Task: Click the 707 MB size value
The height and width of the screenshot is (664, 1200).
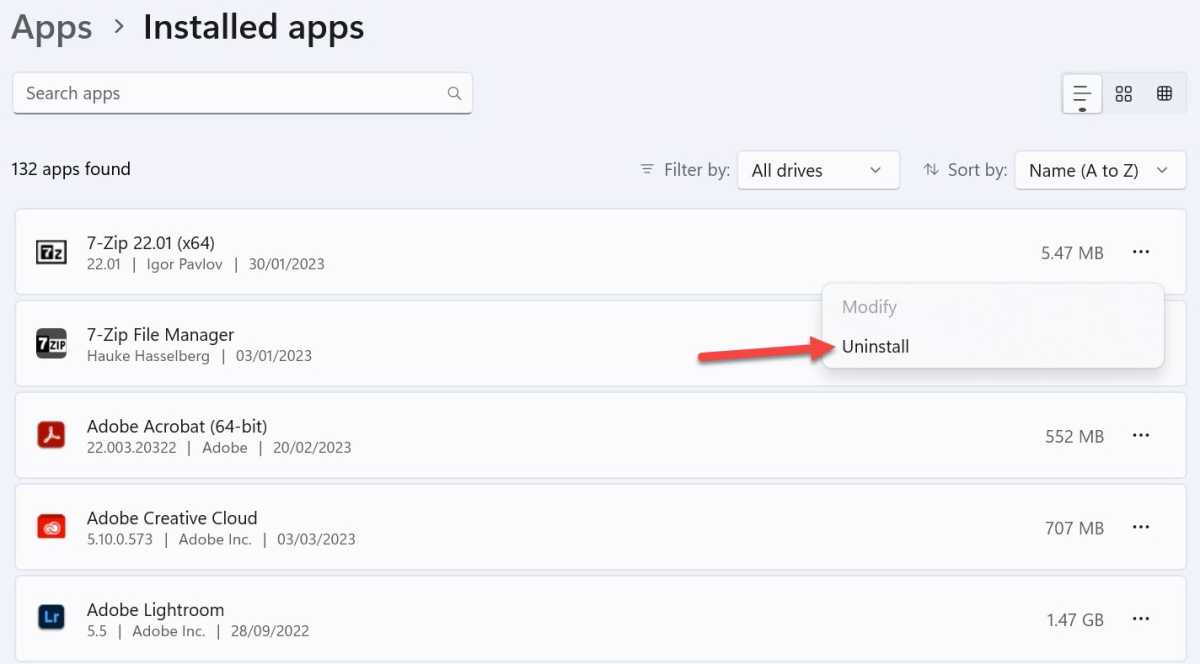Action: (1074, 528)
